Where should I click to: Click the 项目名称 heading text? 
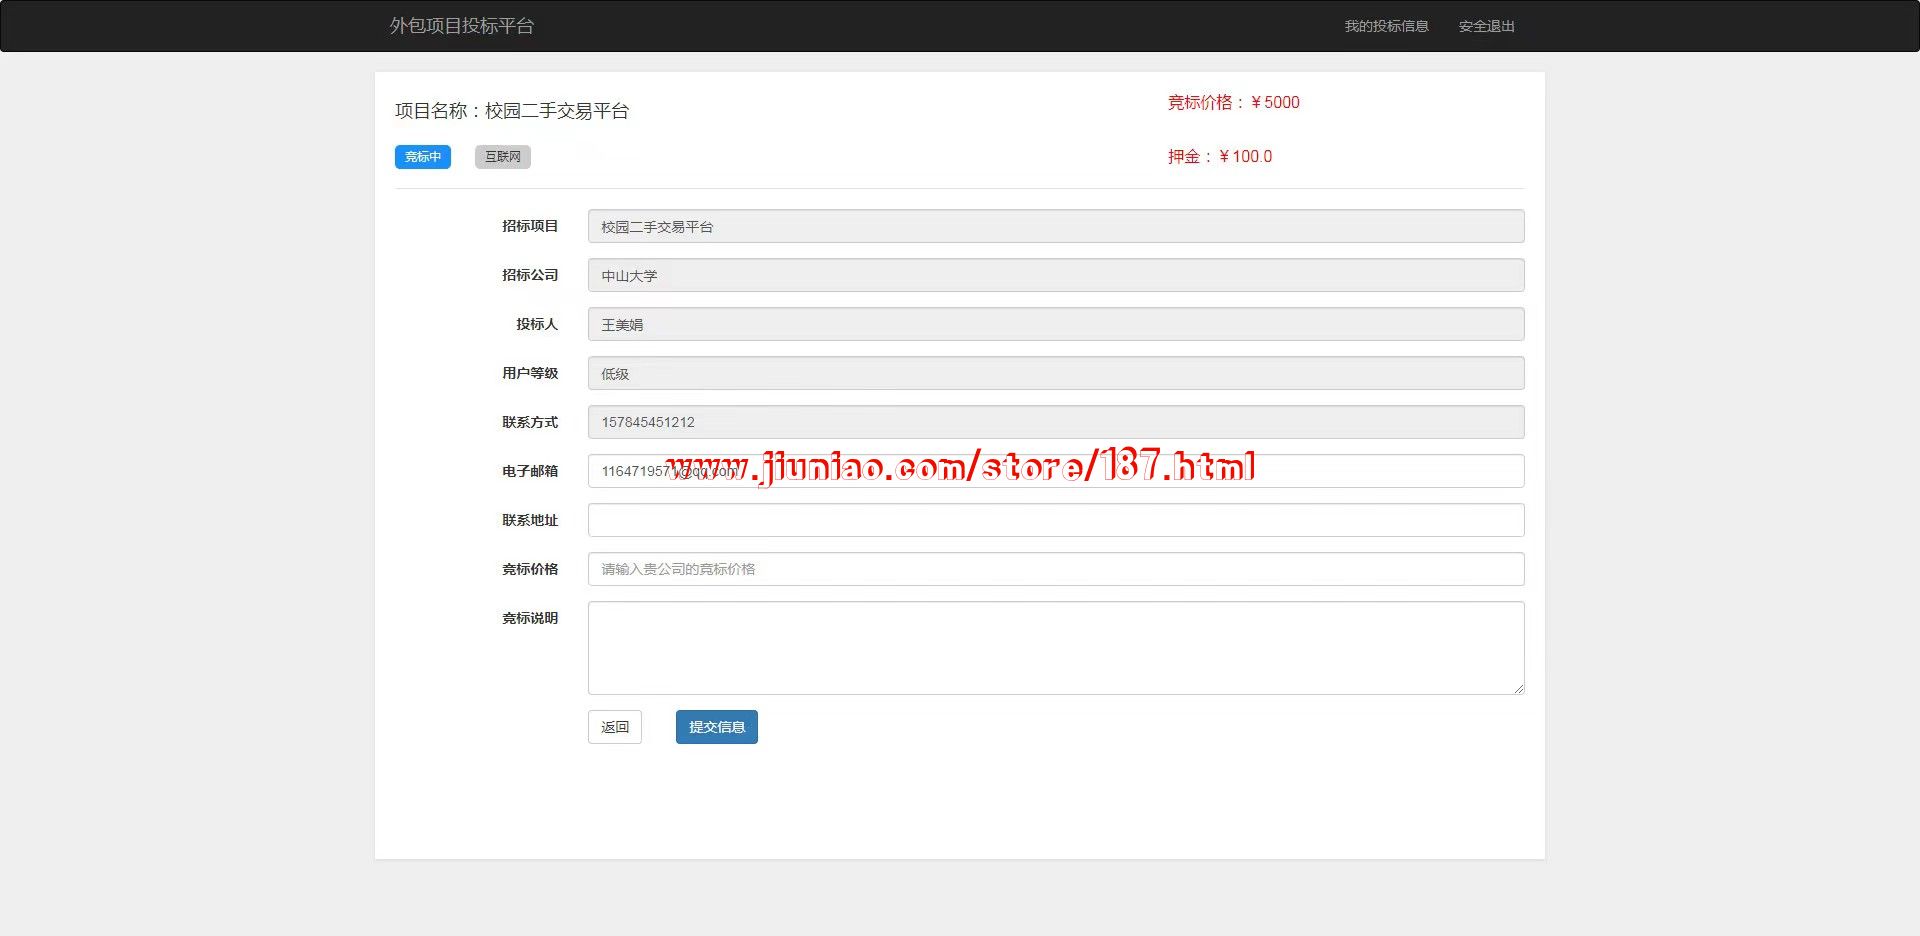(x=511, y=111)
